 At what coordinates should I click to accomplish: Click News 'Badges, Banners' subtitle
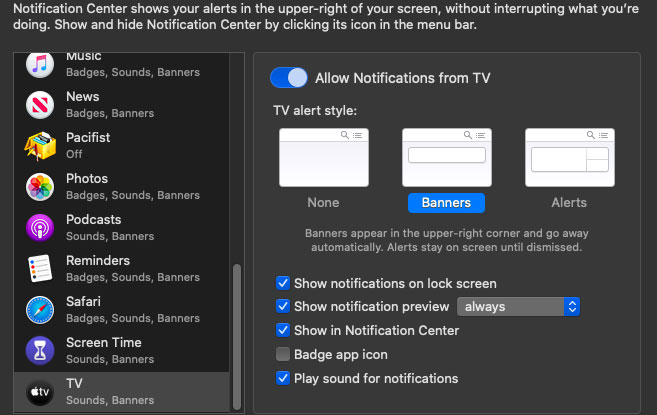point(110,113)
